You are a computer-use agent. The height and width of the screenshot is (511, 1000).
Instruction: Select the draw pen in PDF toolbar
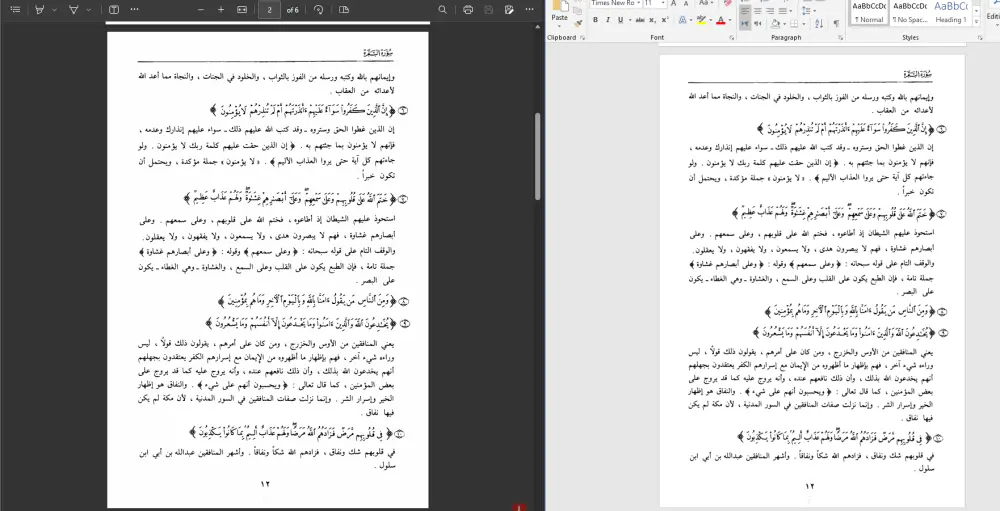[73, 10]
